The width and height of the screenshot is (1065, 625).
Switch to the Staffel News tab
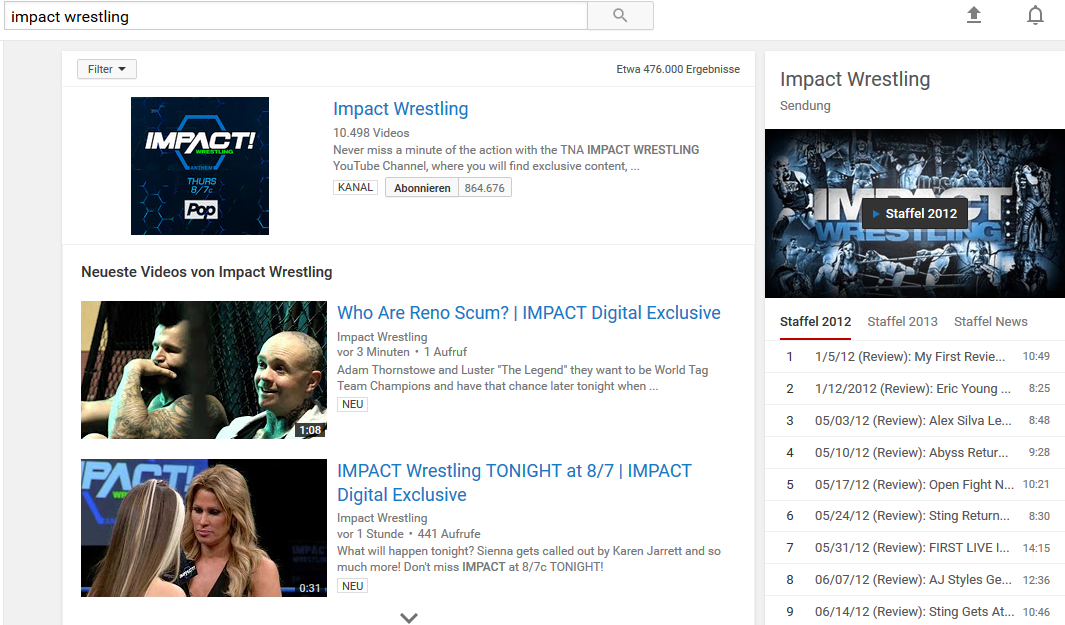pyautogui.click(x=990, y=321)
